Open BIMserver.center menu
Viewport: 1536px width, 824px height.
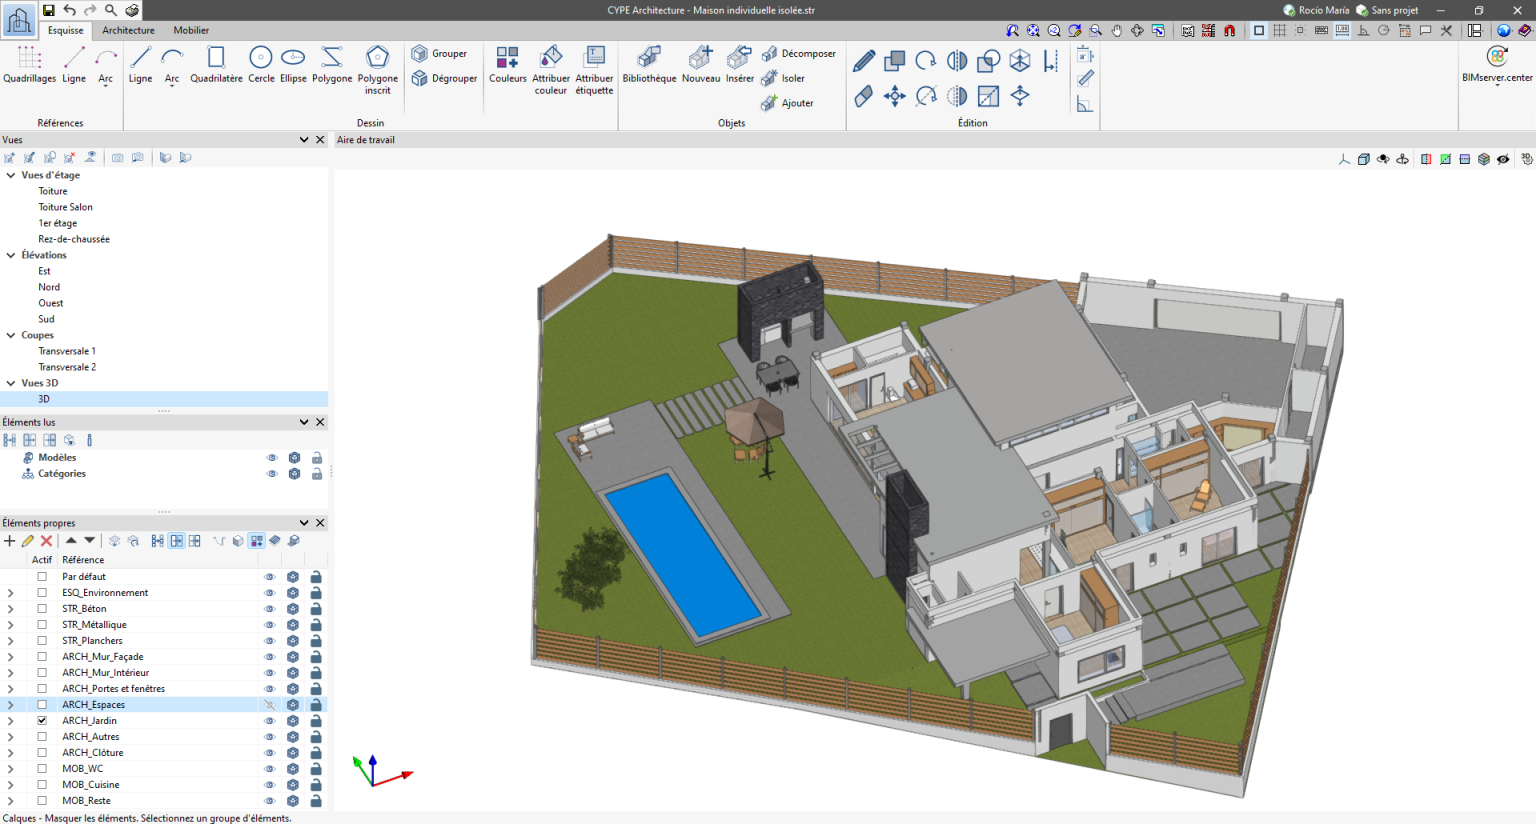coord(1497,65)
